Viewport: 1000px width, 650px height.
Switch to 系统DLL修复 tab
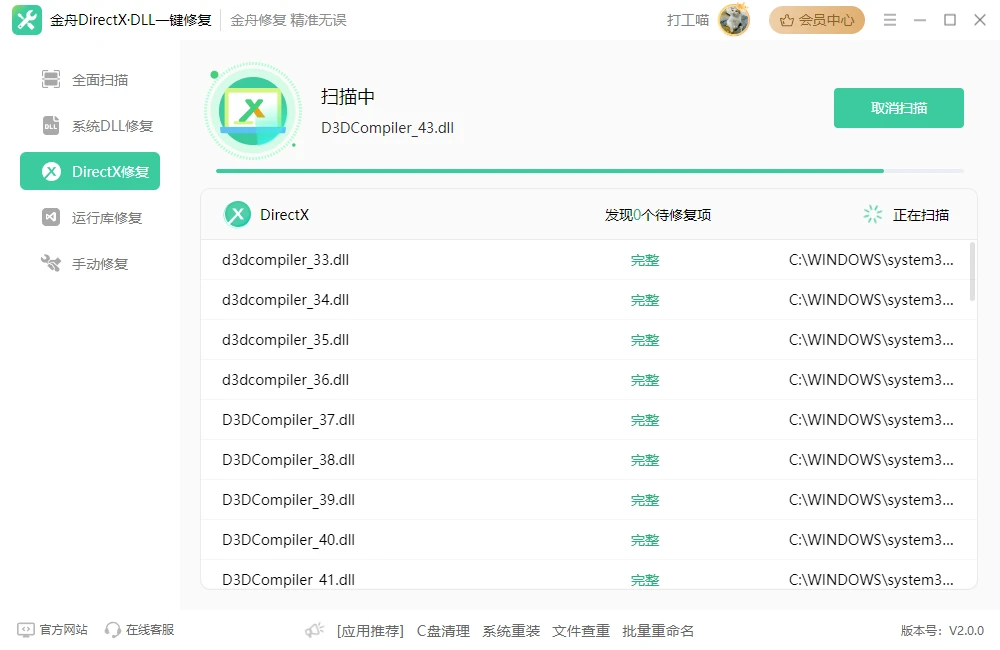pos(90,126)
